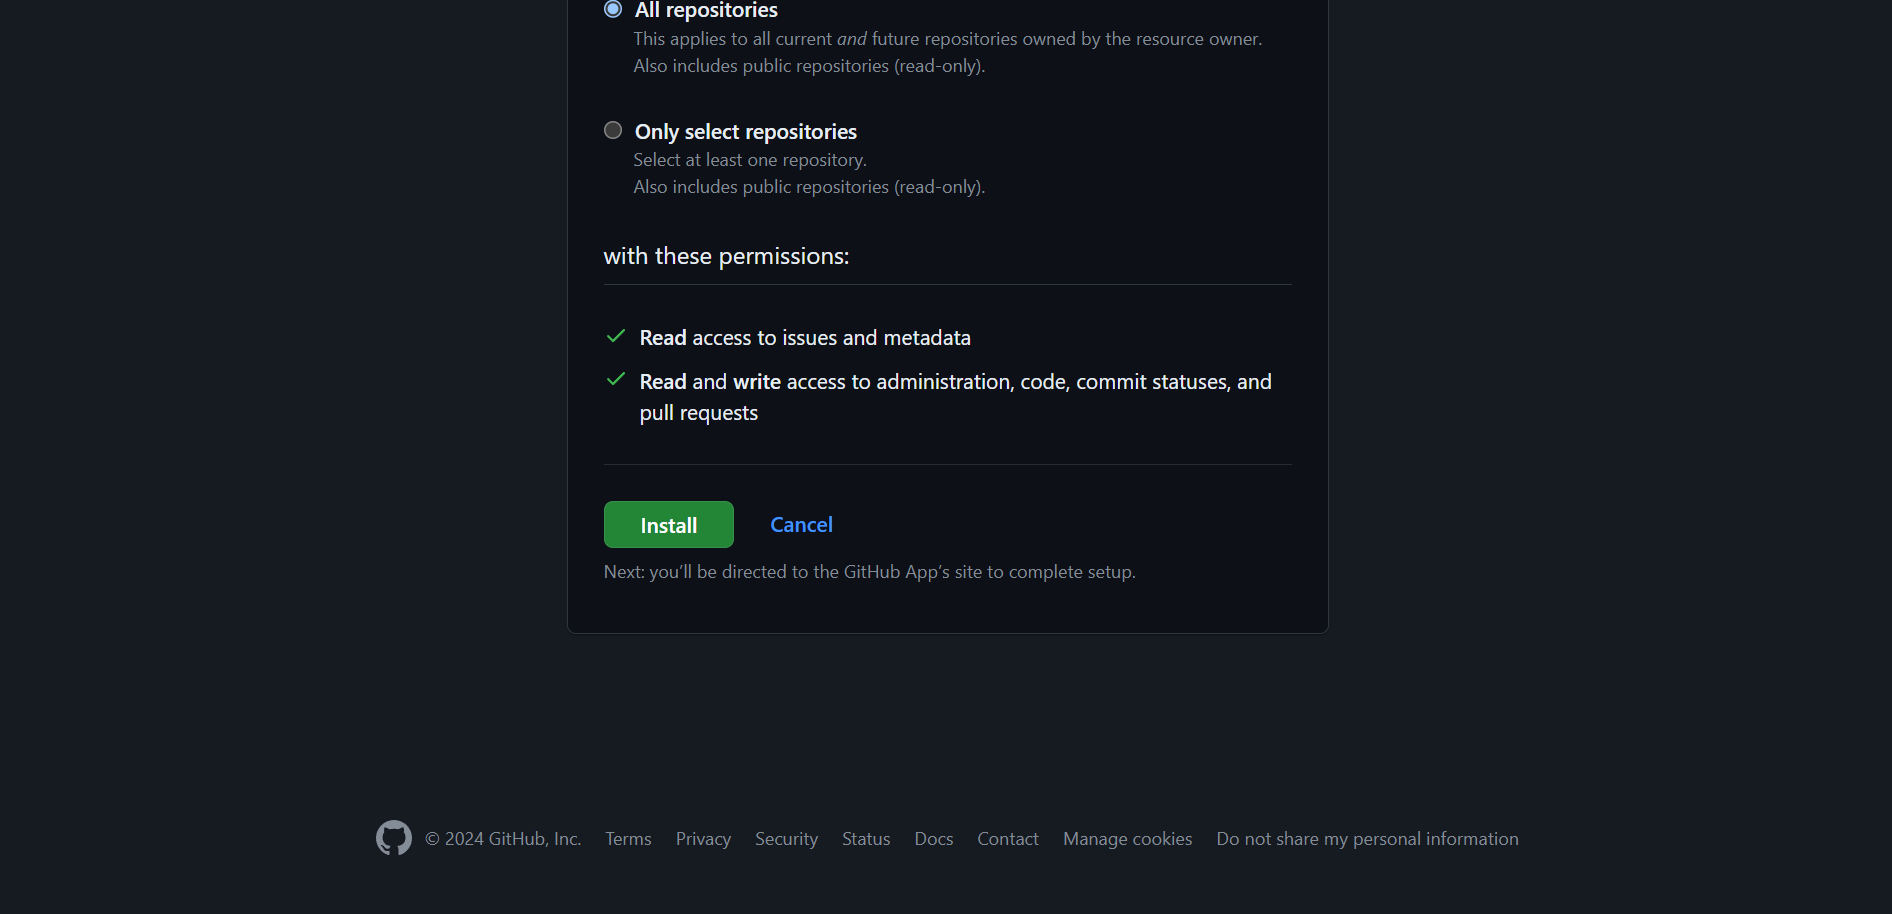Click the checkmark beside issues and metadata permission
1892x914 pixels.
click(x=616, y=336)
